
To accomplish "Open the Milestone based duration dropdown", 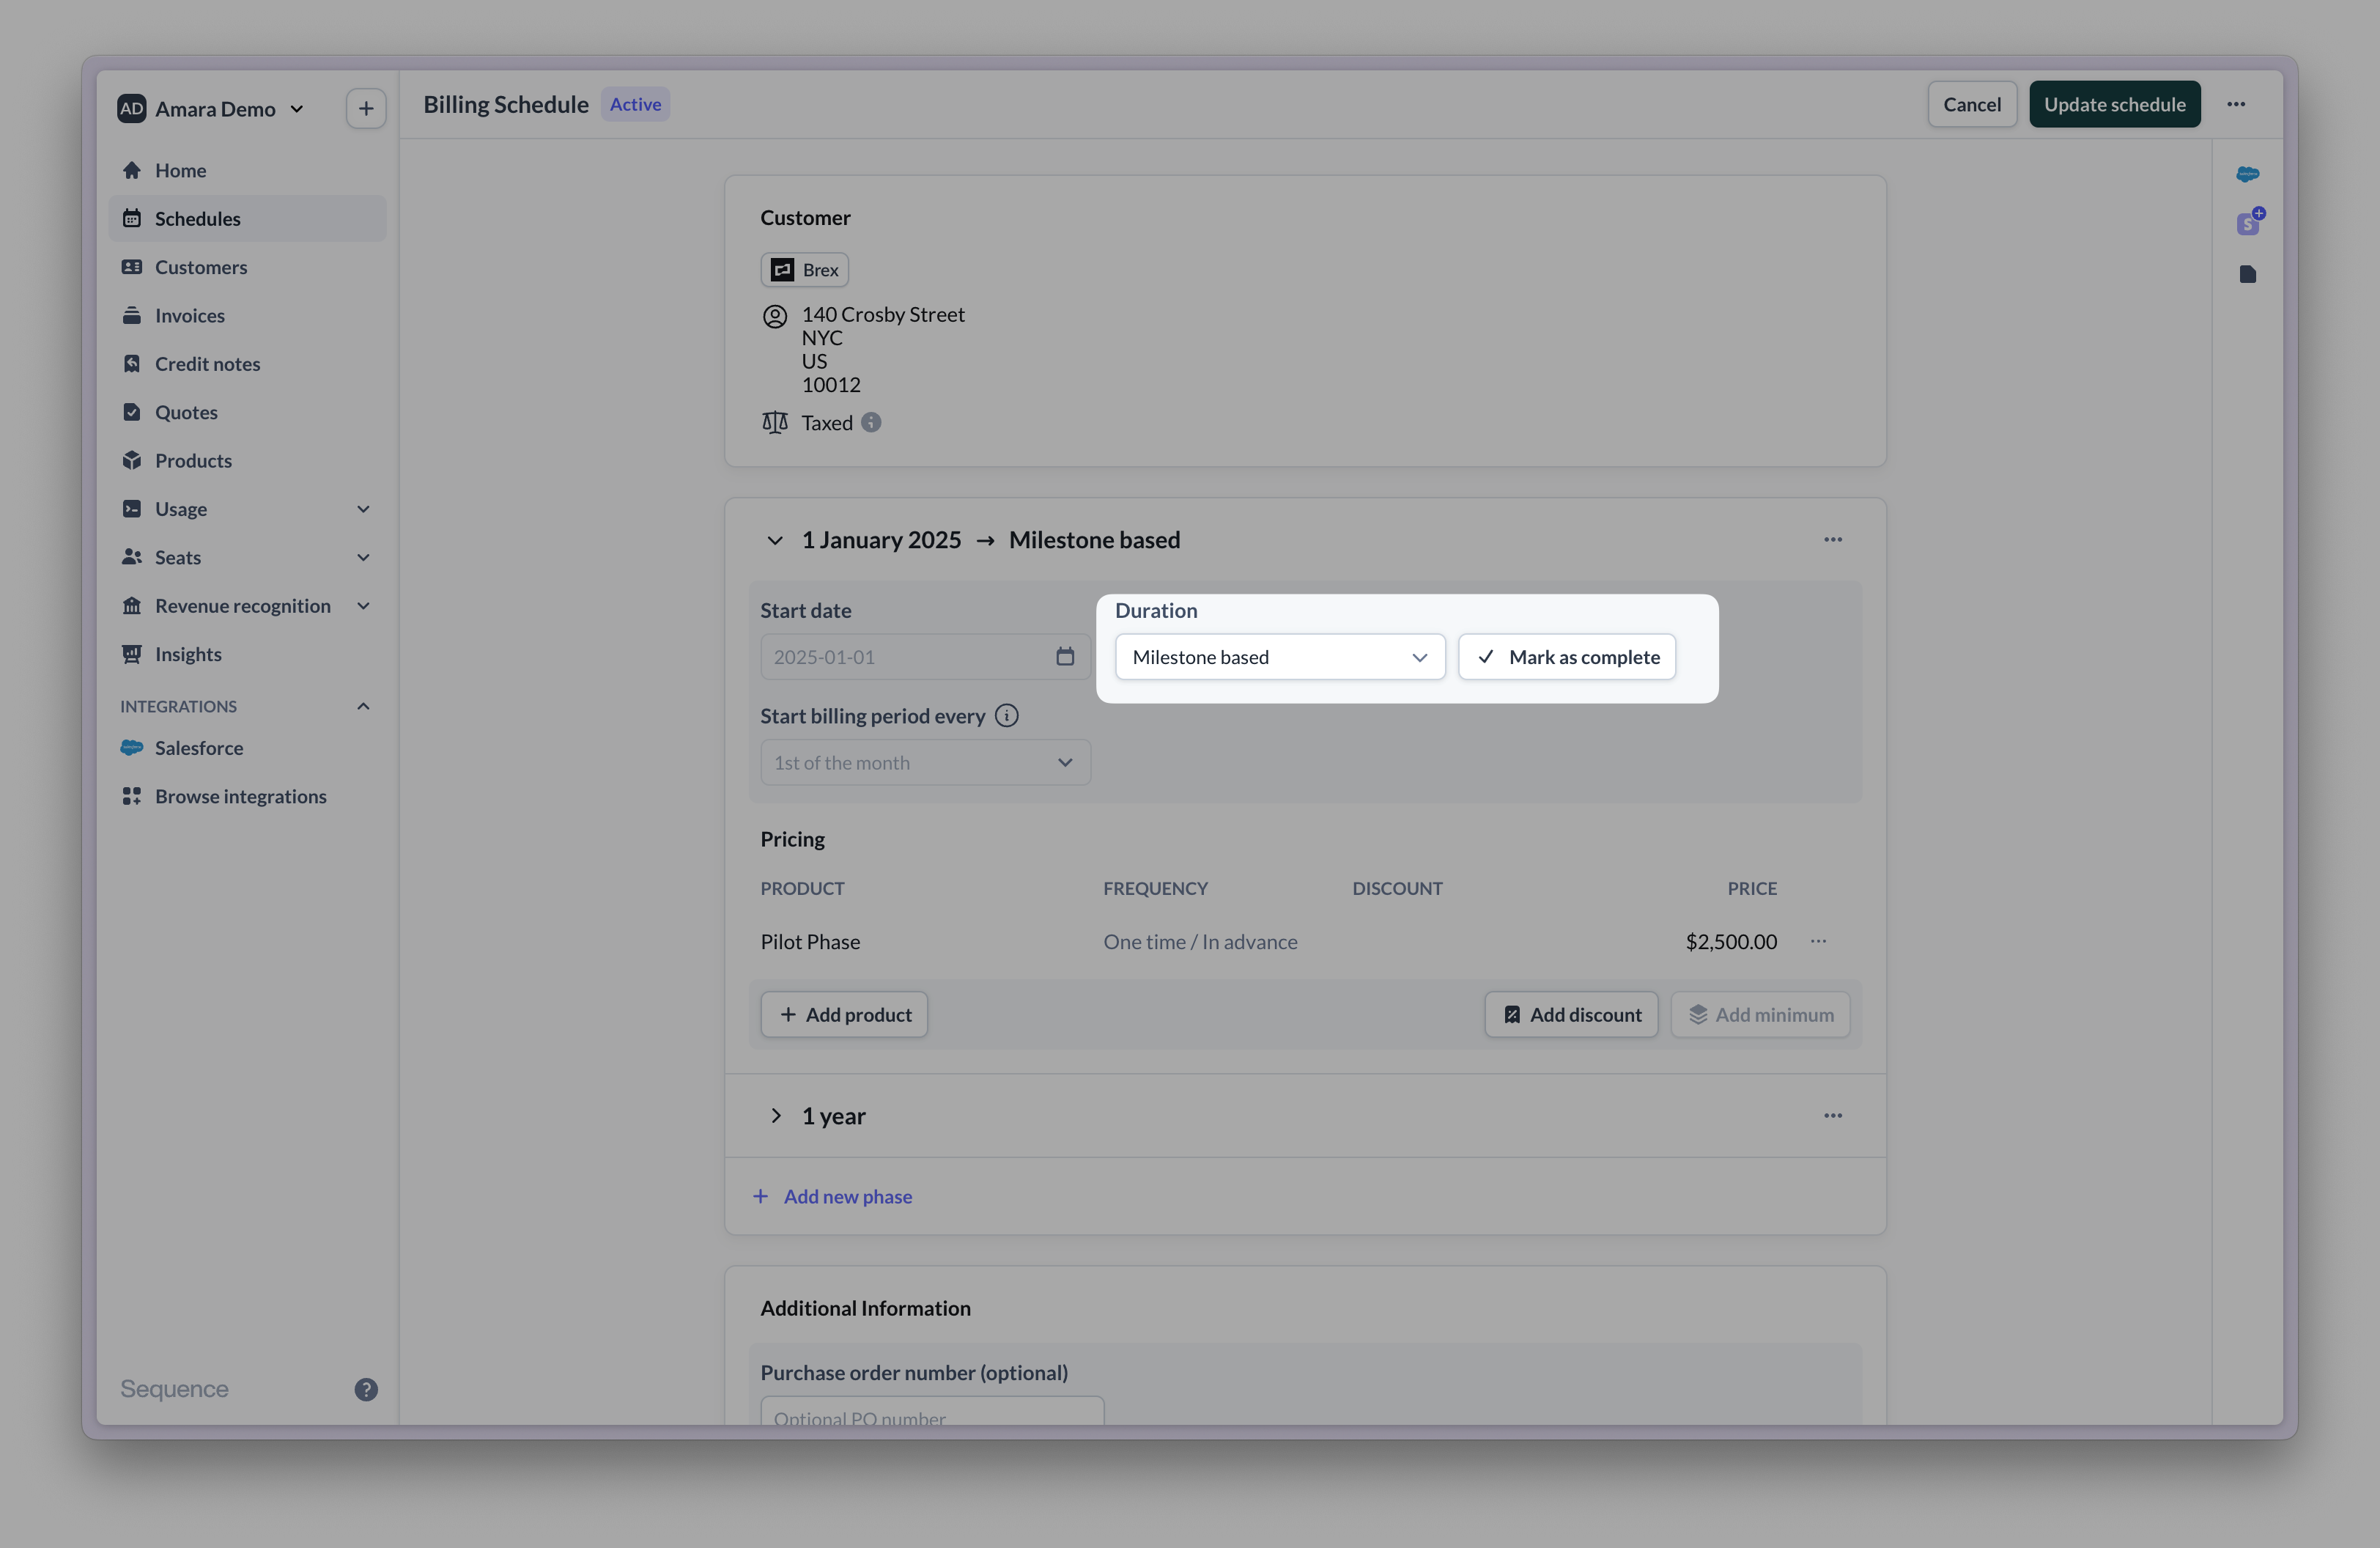I will pyautogui.click(x=1280, y=657).
